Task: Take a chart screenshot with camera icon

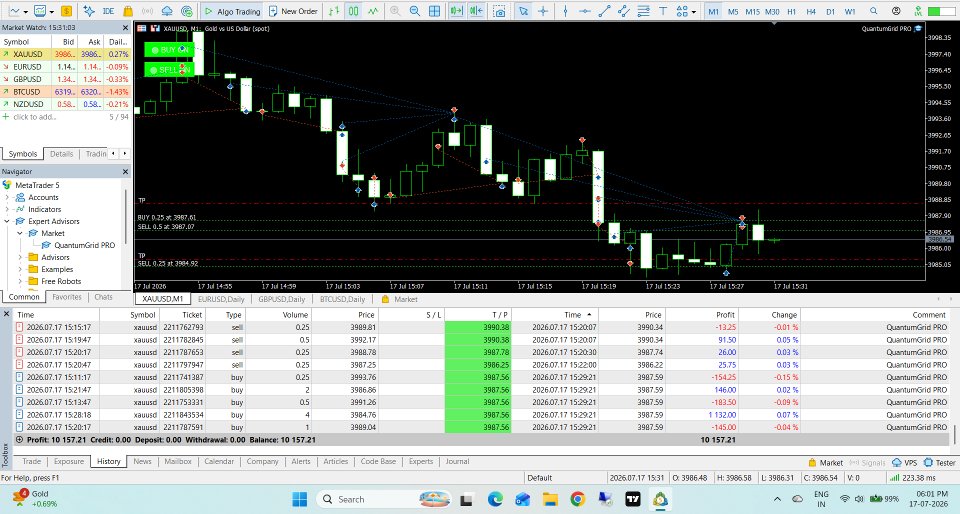Action: [500, 11]
